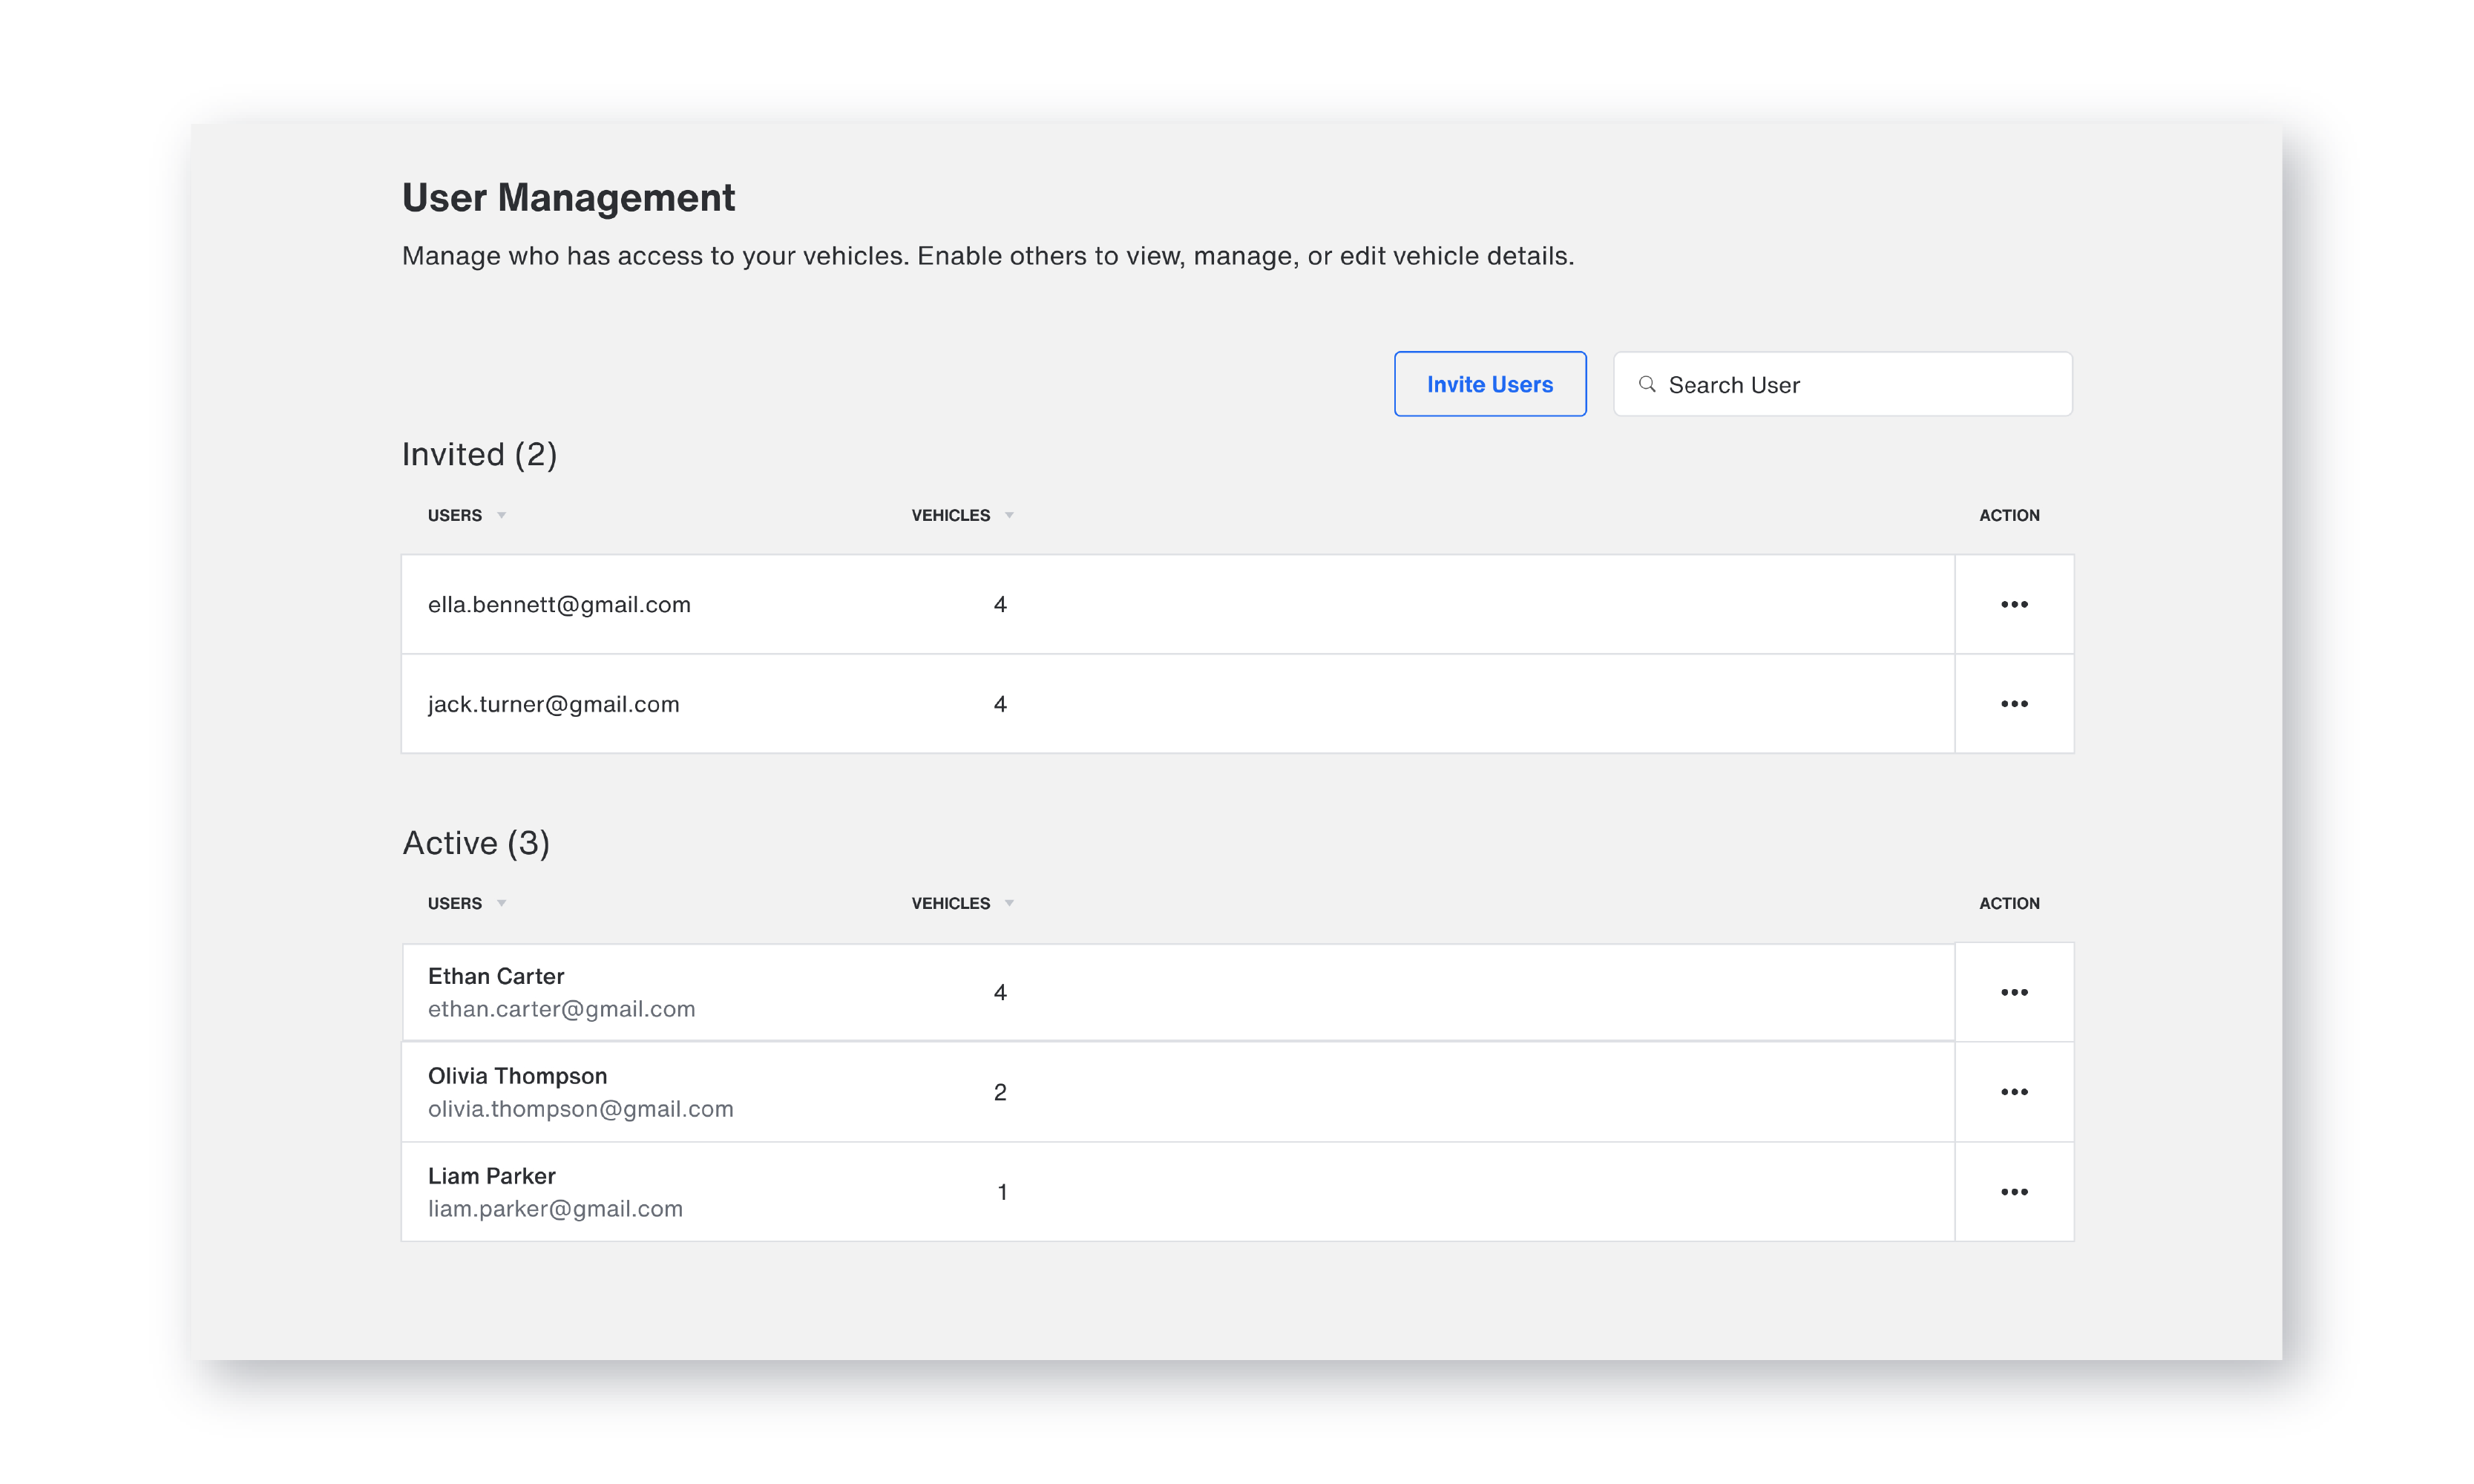This screenshot has height=1484, width=2474.
Task: Open the actions menu for ella.bennett@gmail.com
Action: click(2014, 603)
